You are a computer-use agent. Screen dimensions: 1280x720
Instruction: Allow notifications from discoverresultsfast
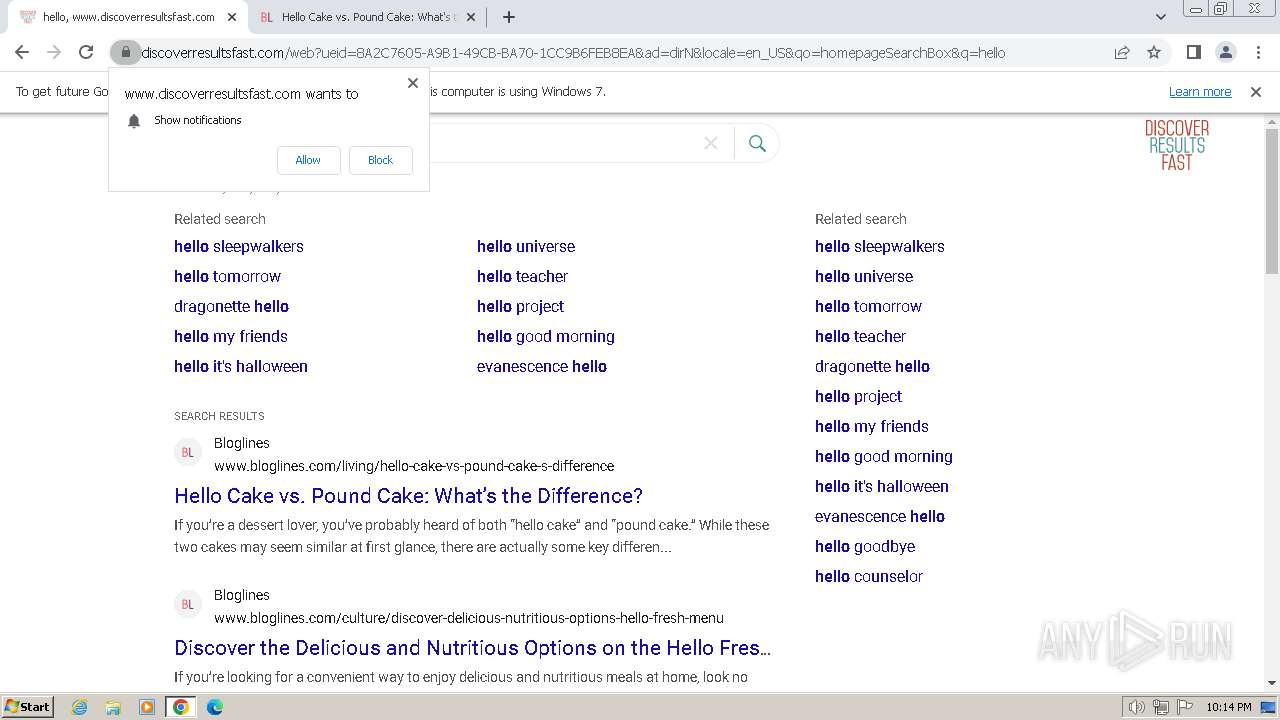[x=308, y=160]
